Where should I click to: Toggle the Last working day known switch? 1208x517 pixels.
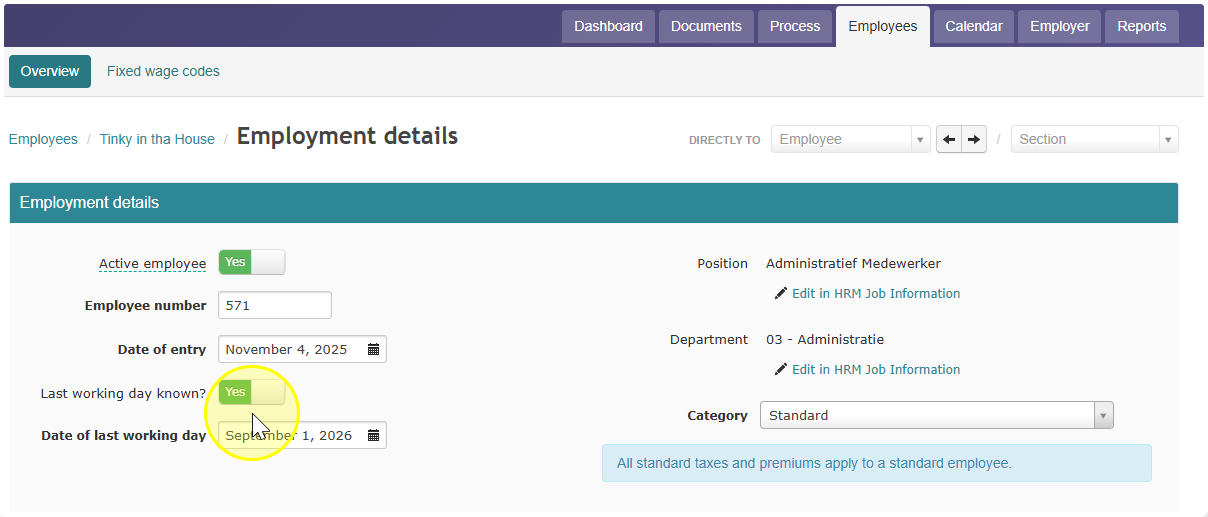(x=252, y=392)
